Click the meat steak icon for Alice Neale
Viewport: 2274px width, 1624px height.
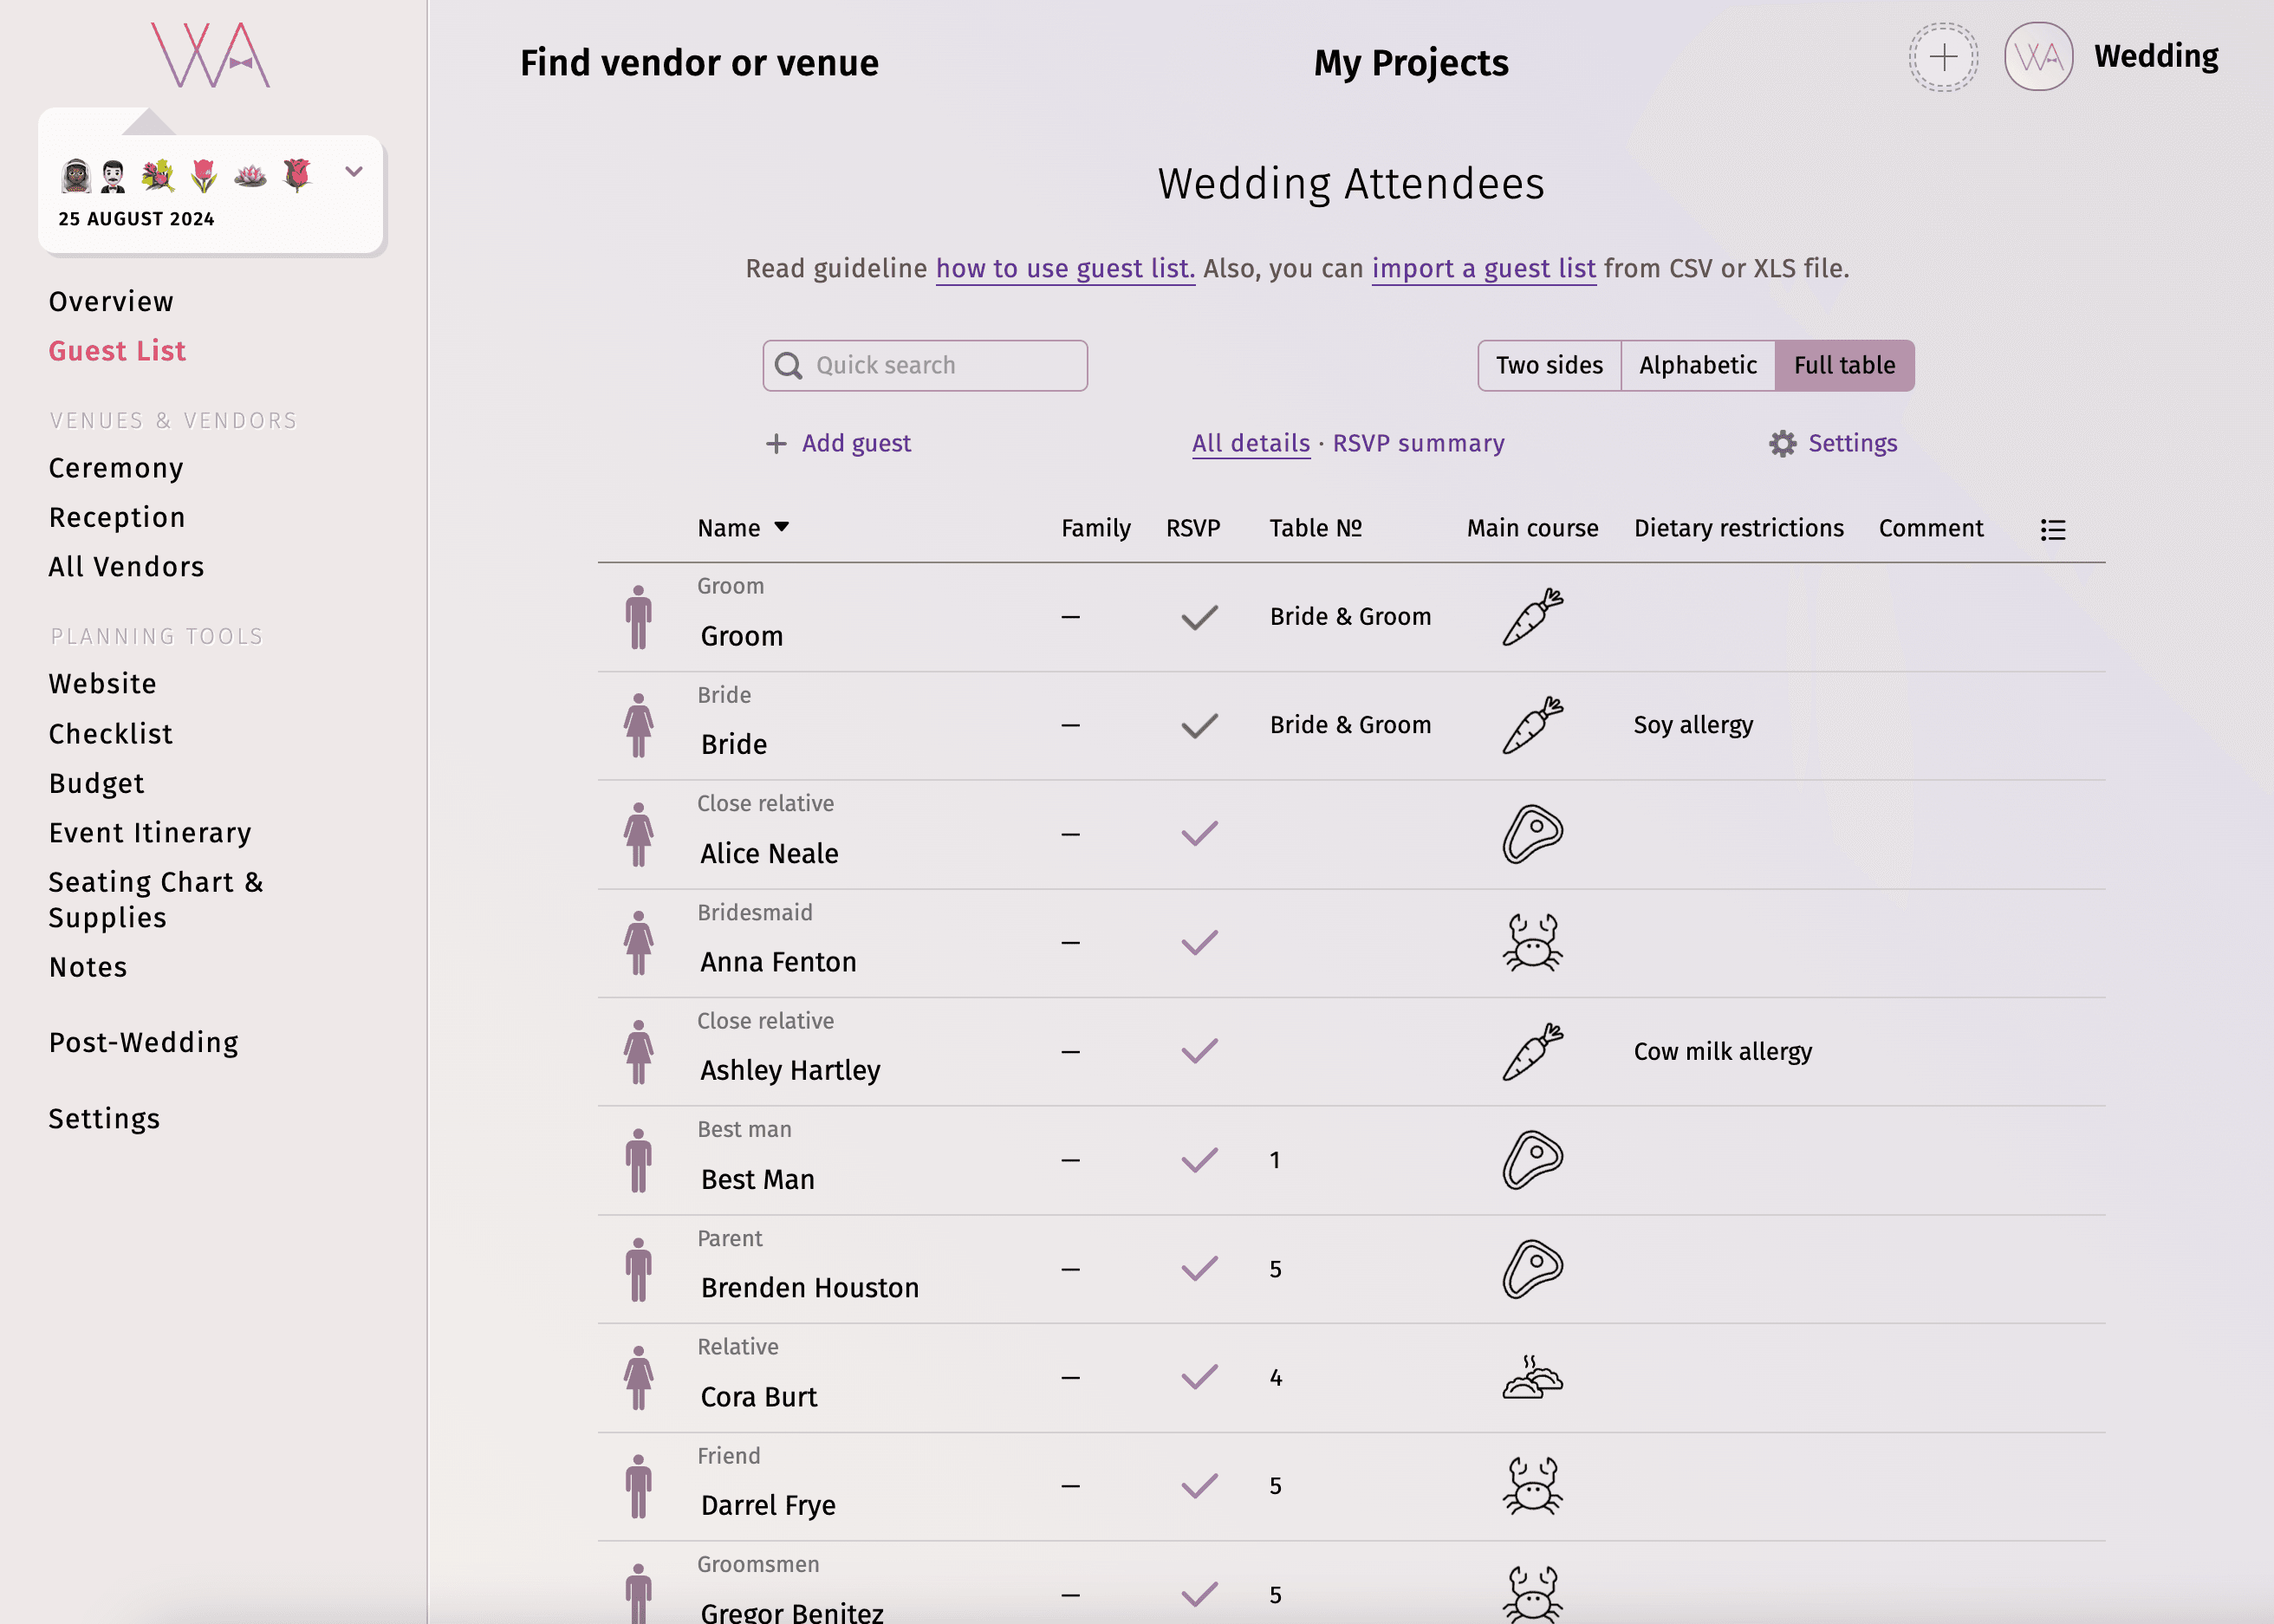tap(1532, 833)
